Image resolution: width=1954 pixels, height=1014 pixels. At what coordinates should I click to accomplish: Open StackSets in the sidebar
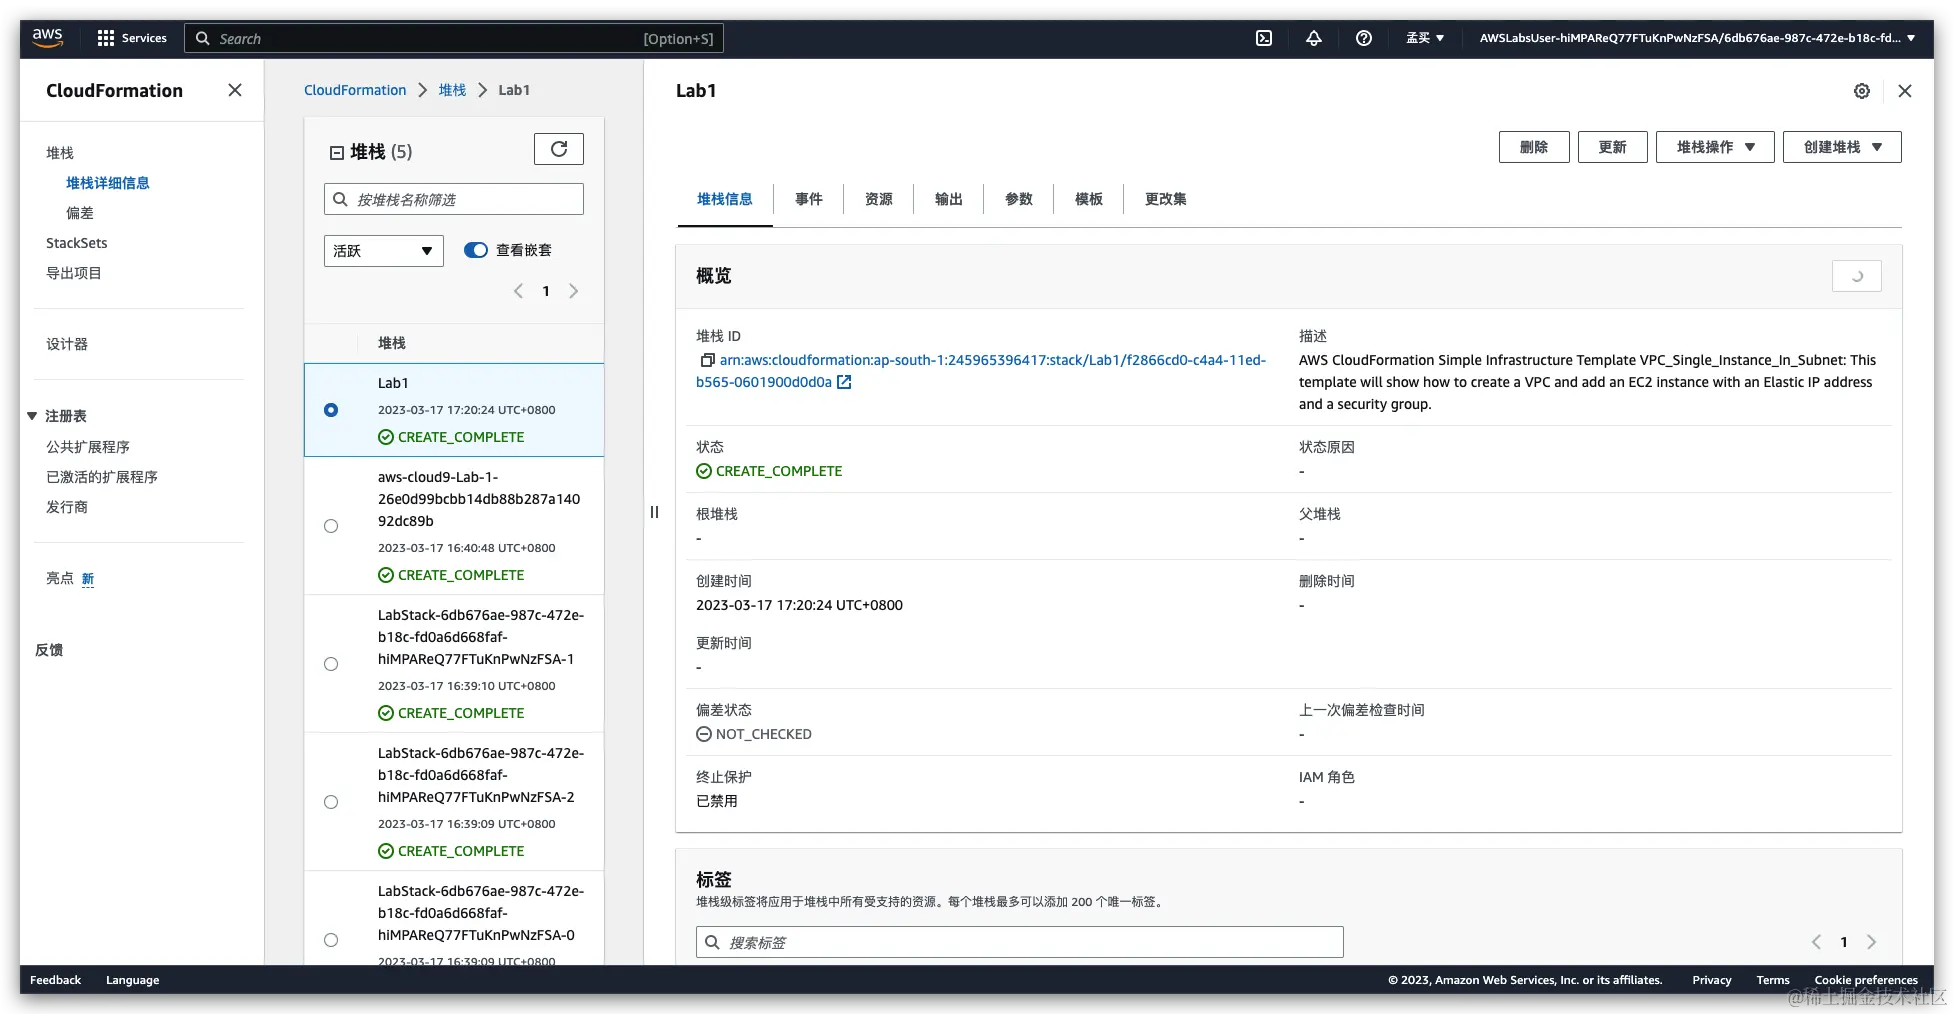pos(77,243)
